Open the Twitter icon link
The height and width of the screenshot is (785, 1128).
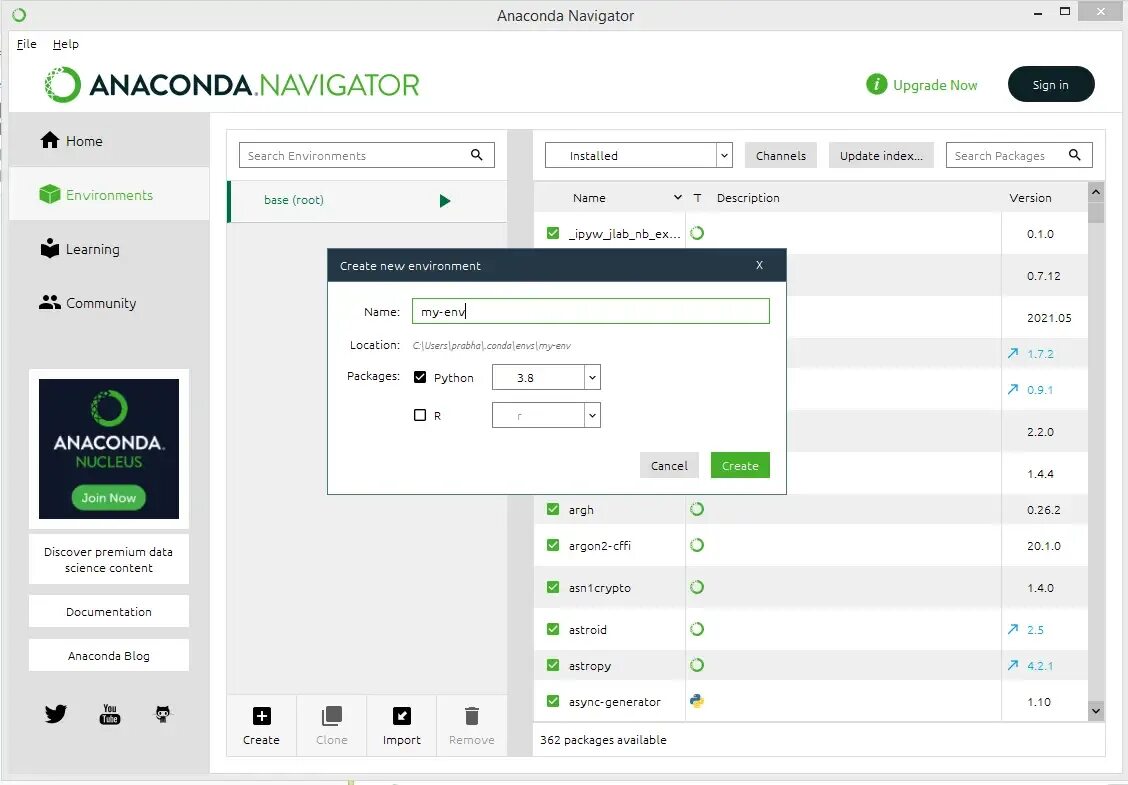(x=55, y=714)
